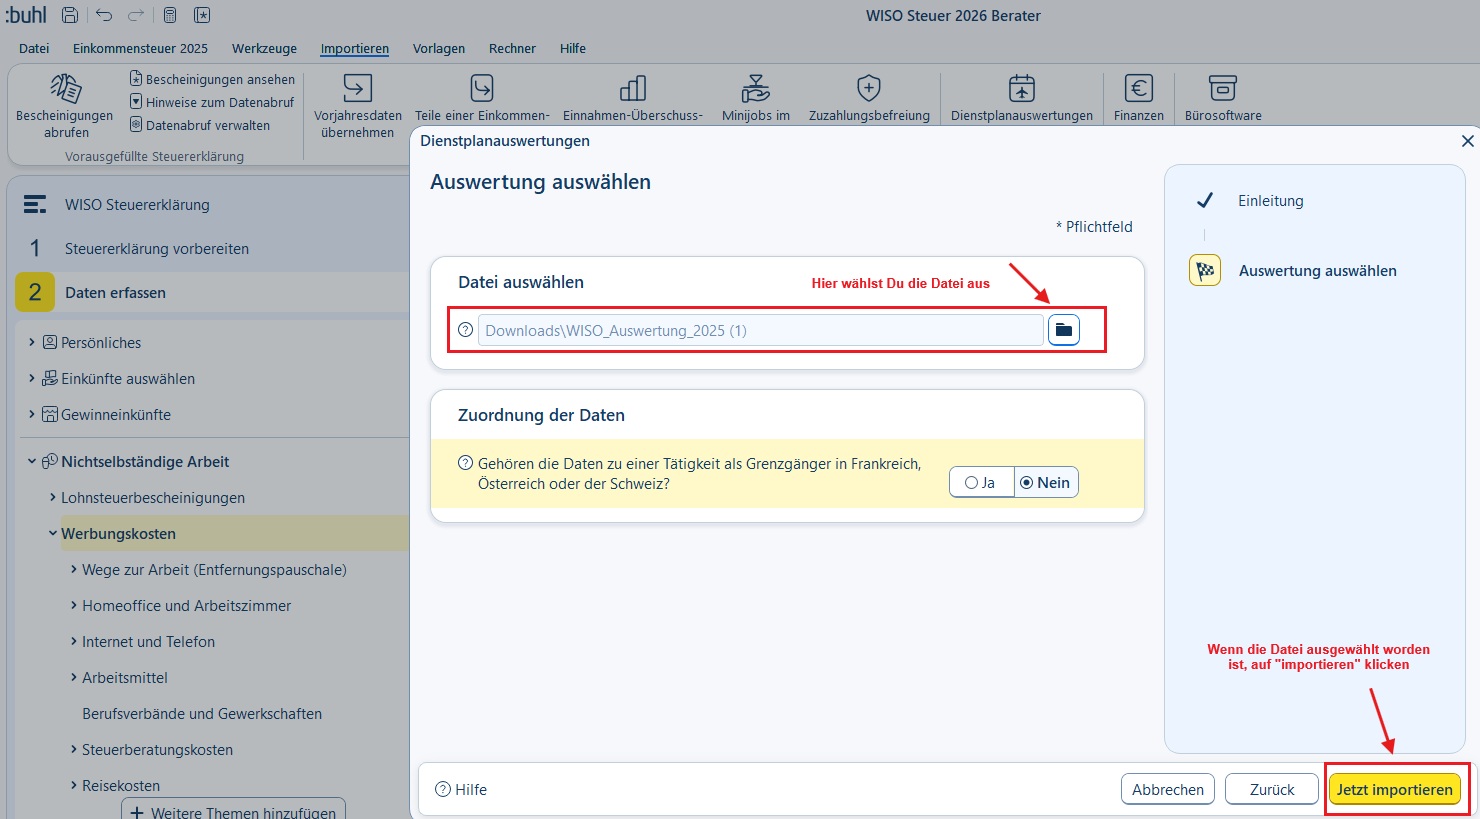
Task: Click the Jetzt importieren button
Action: point(1395,789)
